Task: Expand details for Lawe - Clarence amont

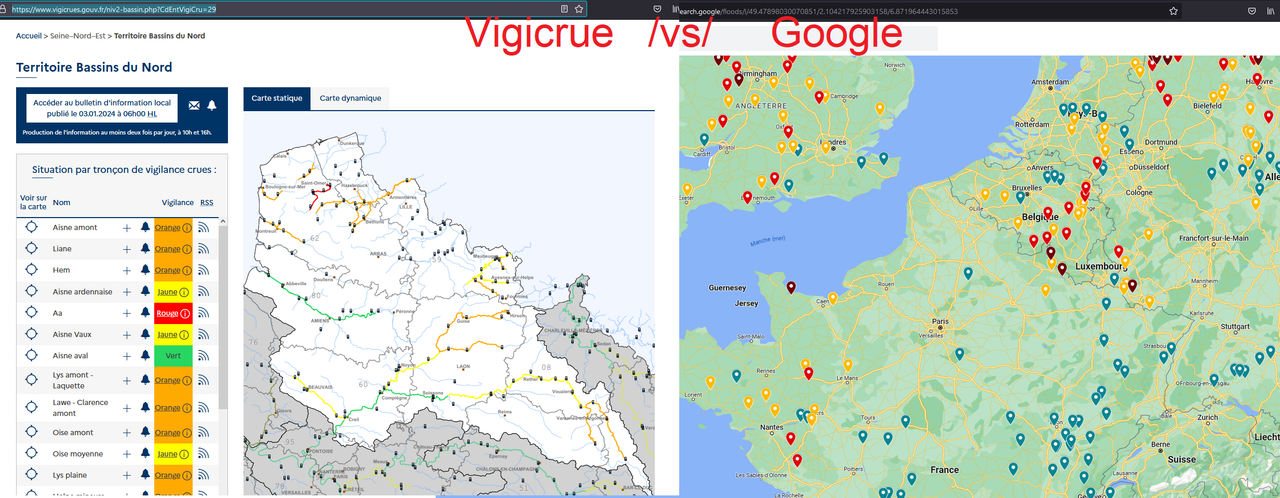Action: [x=127, y=407]
